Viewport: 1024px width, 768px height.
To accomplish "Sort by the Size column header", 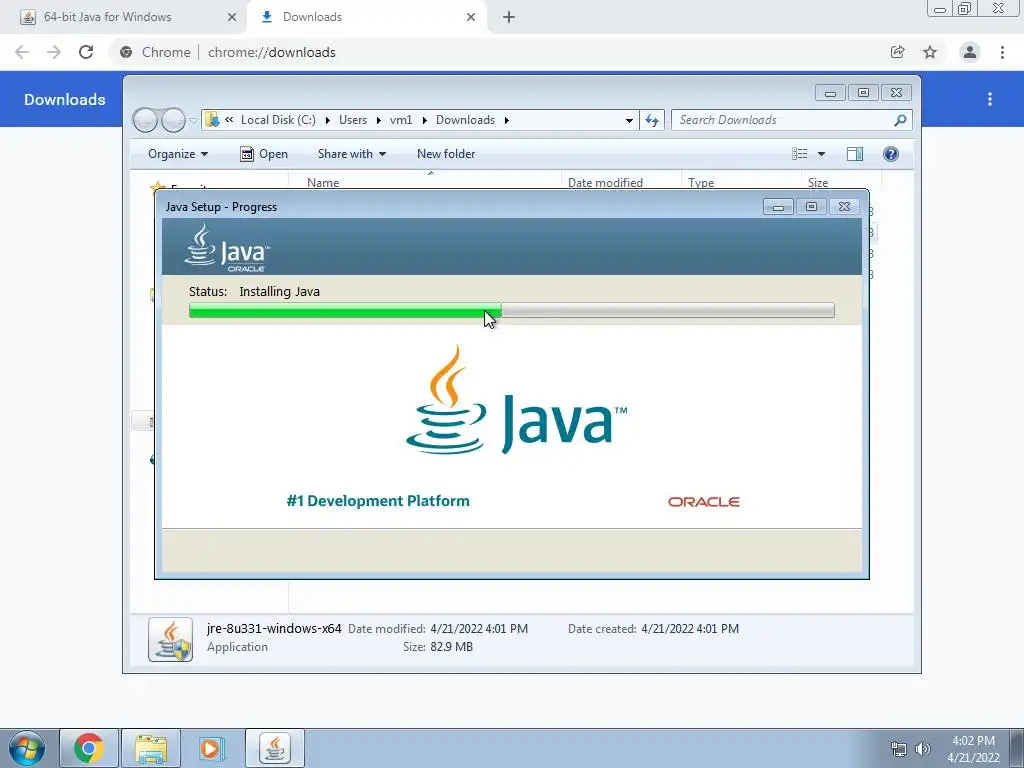I will click(x=841, y=182).
